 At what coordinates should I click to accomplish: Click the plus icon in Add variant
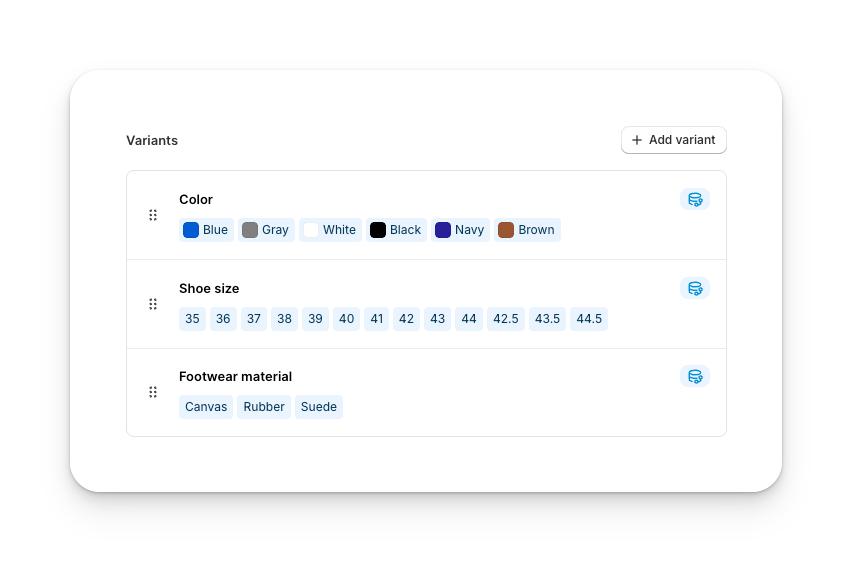pos(637,140)
